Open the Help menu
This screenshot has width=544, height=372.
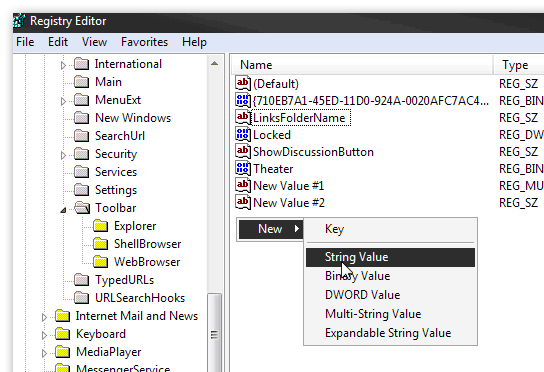194,42
